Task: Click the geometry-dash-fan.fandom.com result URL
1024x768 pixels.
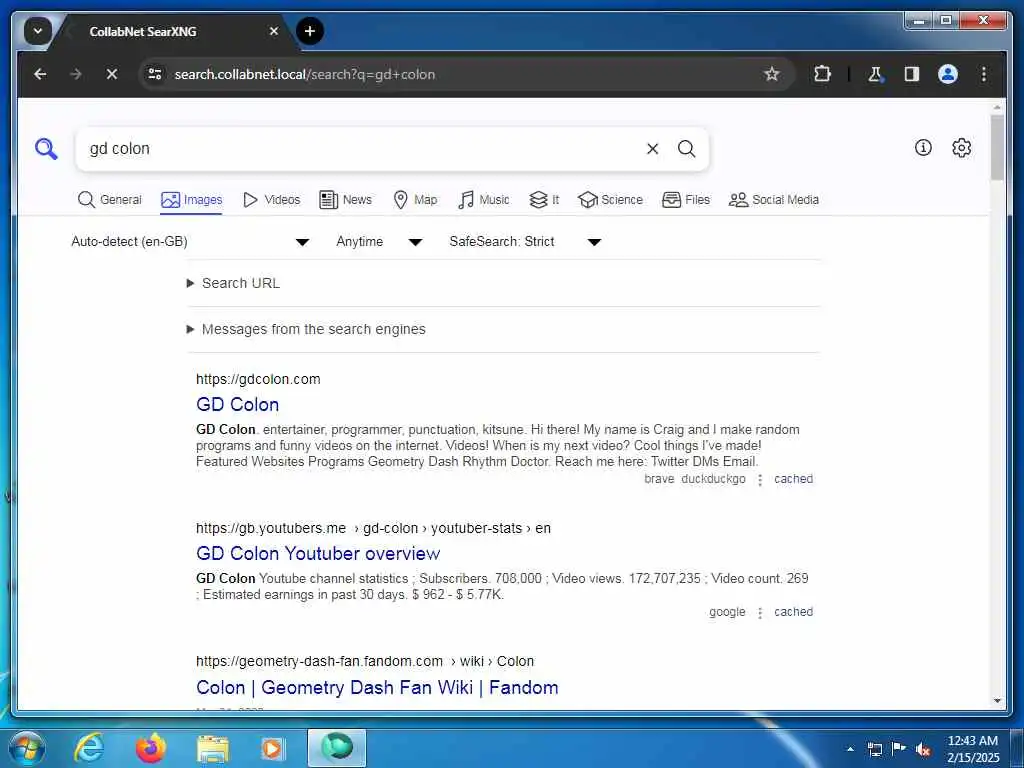Action: click(x=365, y=662)
